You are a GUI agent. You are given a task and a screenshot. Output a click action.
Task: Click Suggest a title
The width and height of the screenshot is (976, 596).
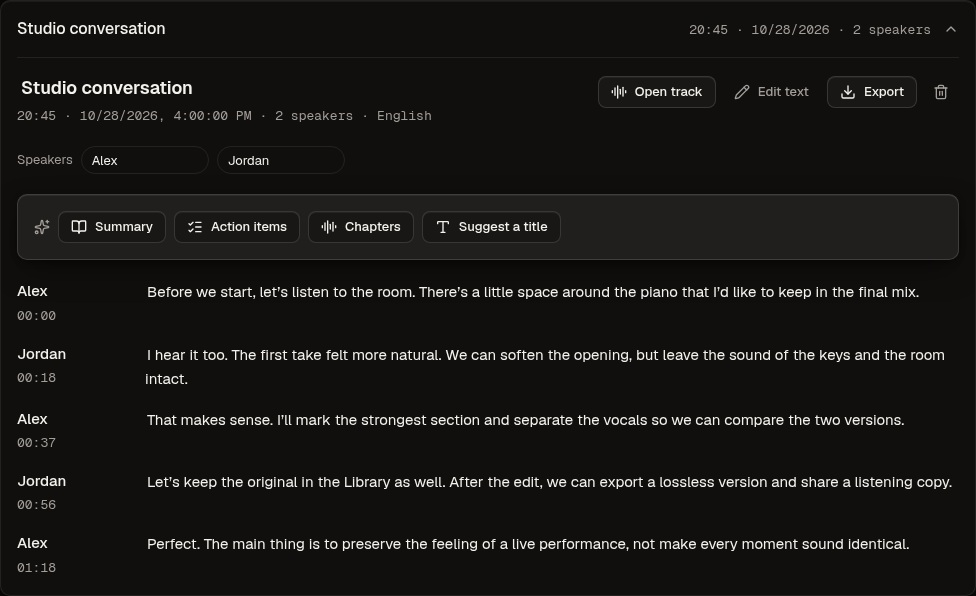pyautogui.click(x=491, y=227)
